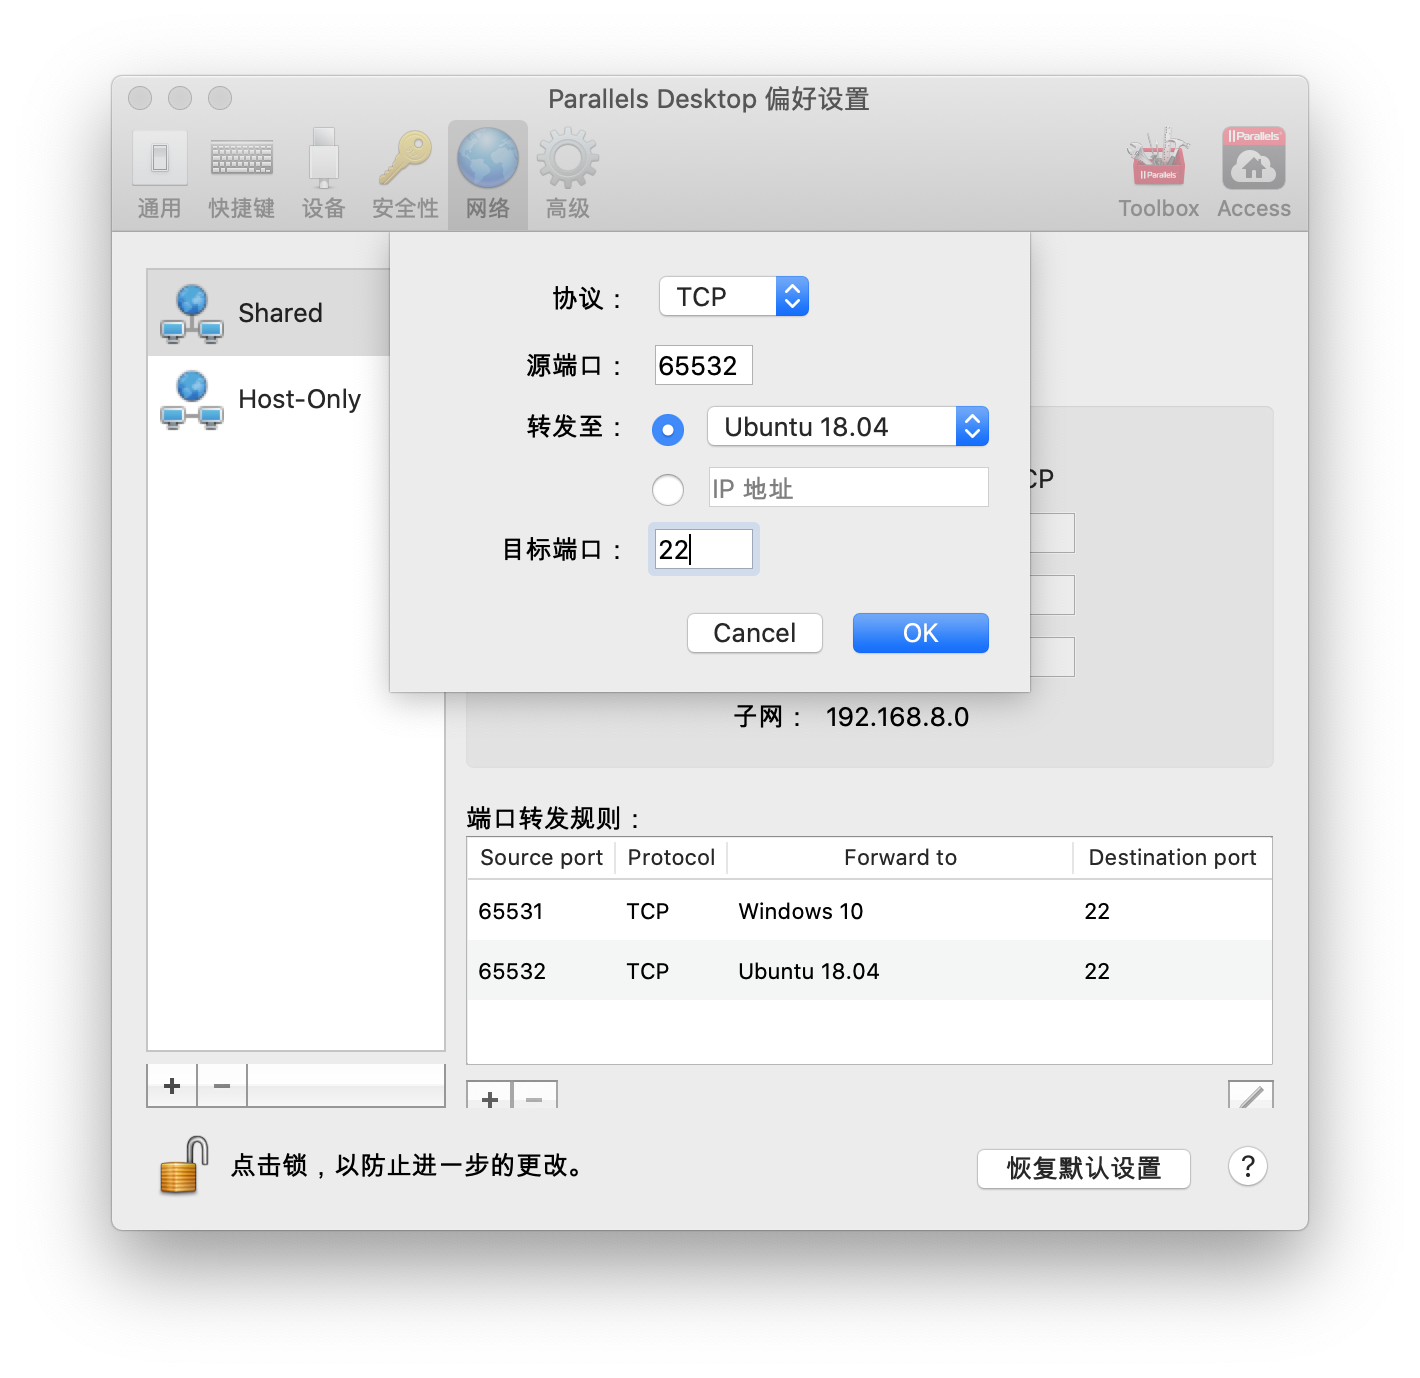Viewport: 1420px width, 1378px height.
Task: Open the 快捷键 shortcuts pane
Action: [241, 174]
